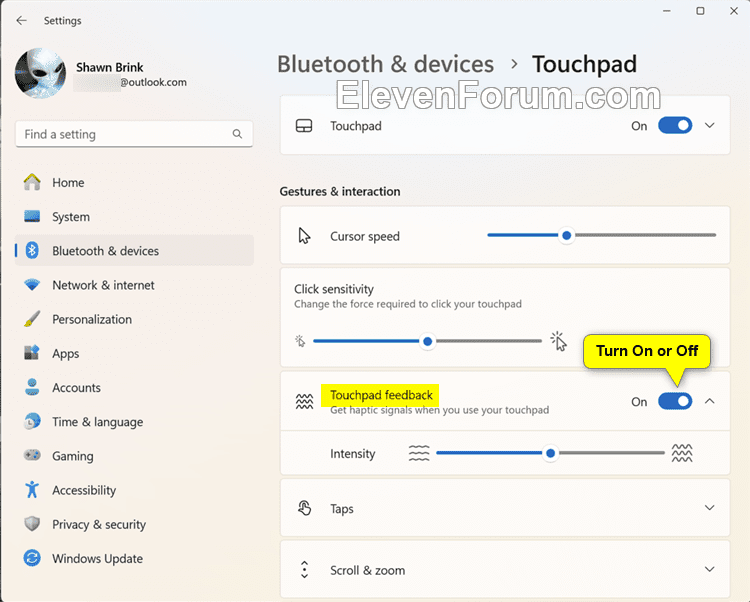Click the Find a setting search box
The width and height of the screenshot is (750, 602).
pyautogui.click(x=134, y=134)
